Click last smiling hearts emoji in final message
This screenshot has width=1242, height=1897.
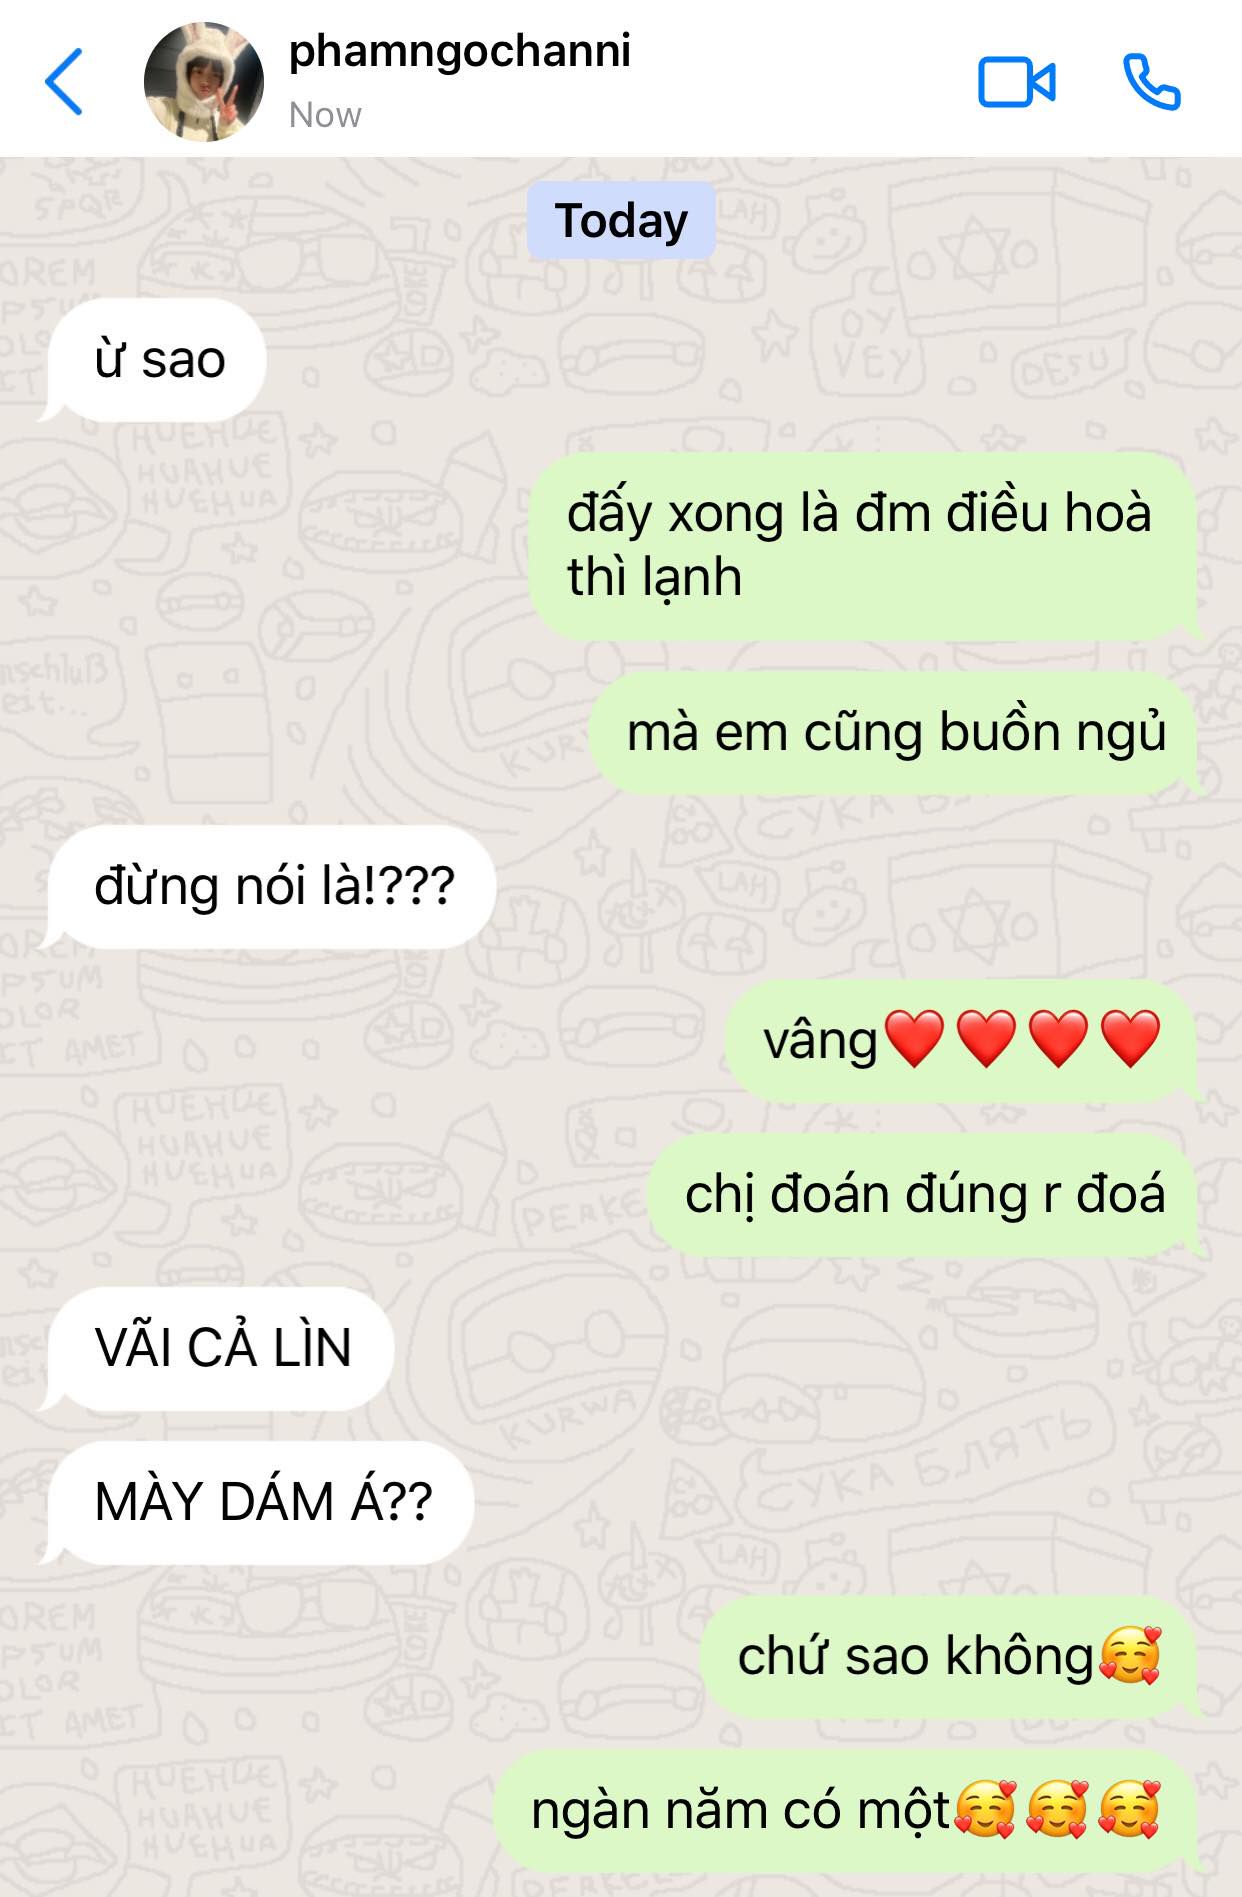1130,1811
